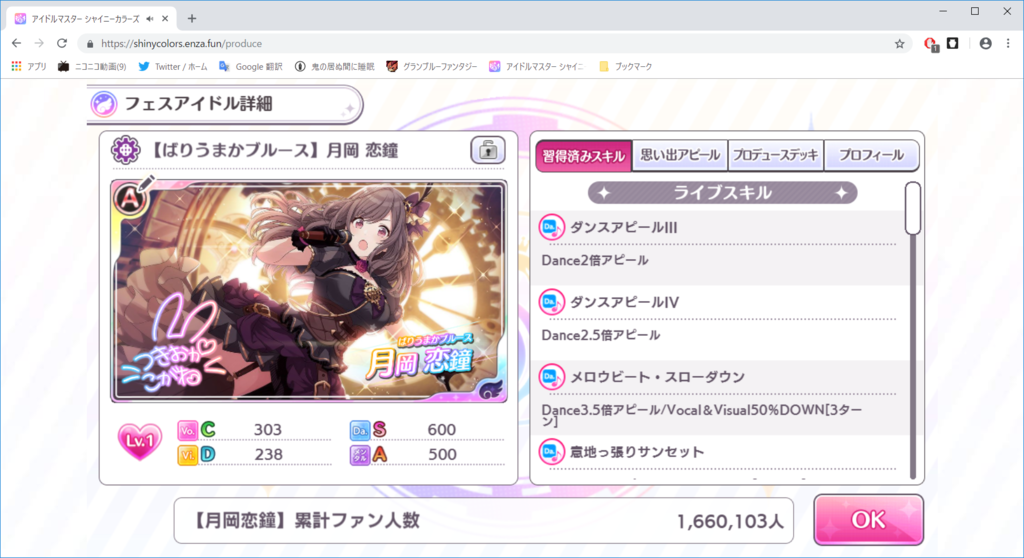Select the プロフィール tab
1024x558 pixels.
pyautogui.click(x=871, y=156)
